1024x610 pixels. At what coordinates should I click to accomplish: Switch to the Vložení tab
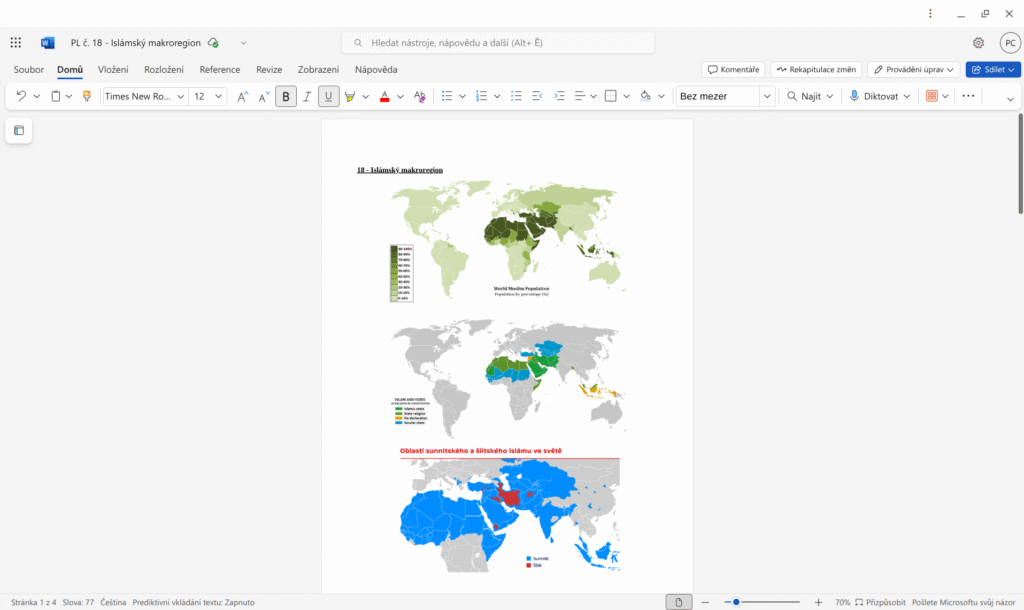pyautogui.click(x=113, y=69)
